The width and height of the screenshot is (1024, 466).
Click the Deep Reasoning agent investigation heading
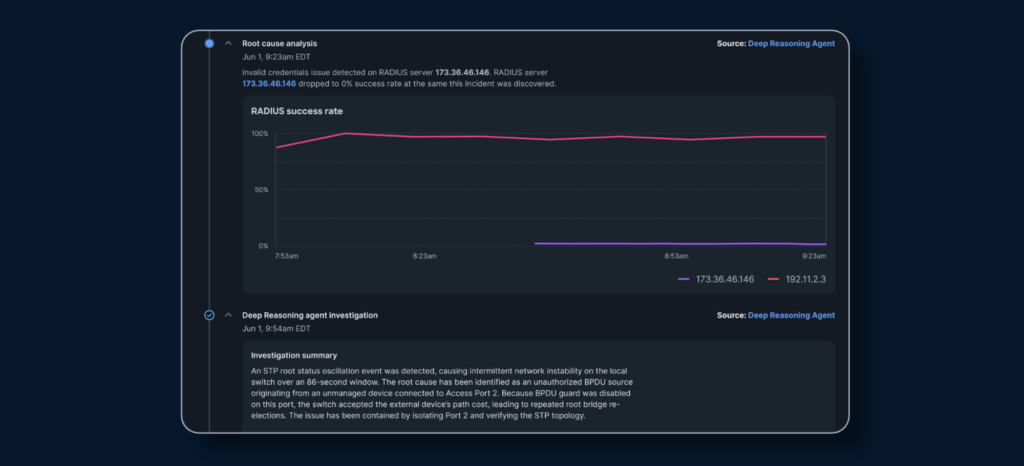pyautogui.click(x=310, y=315)
